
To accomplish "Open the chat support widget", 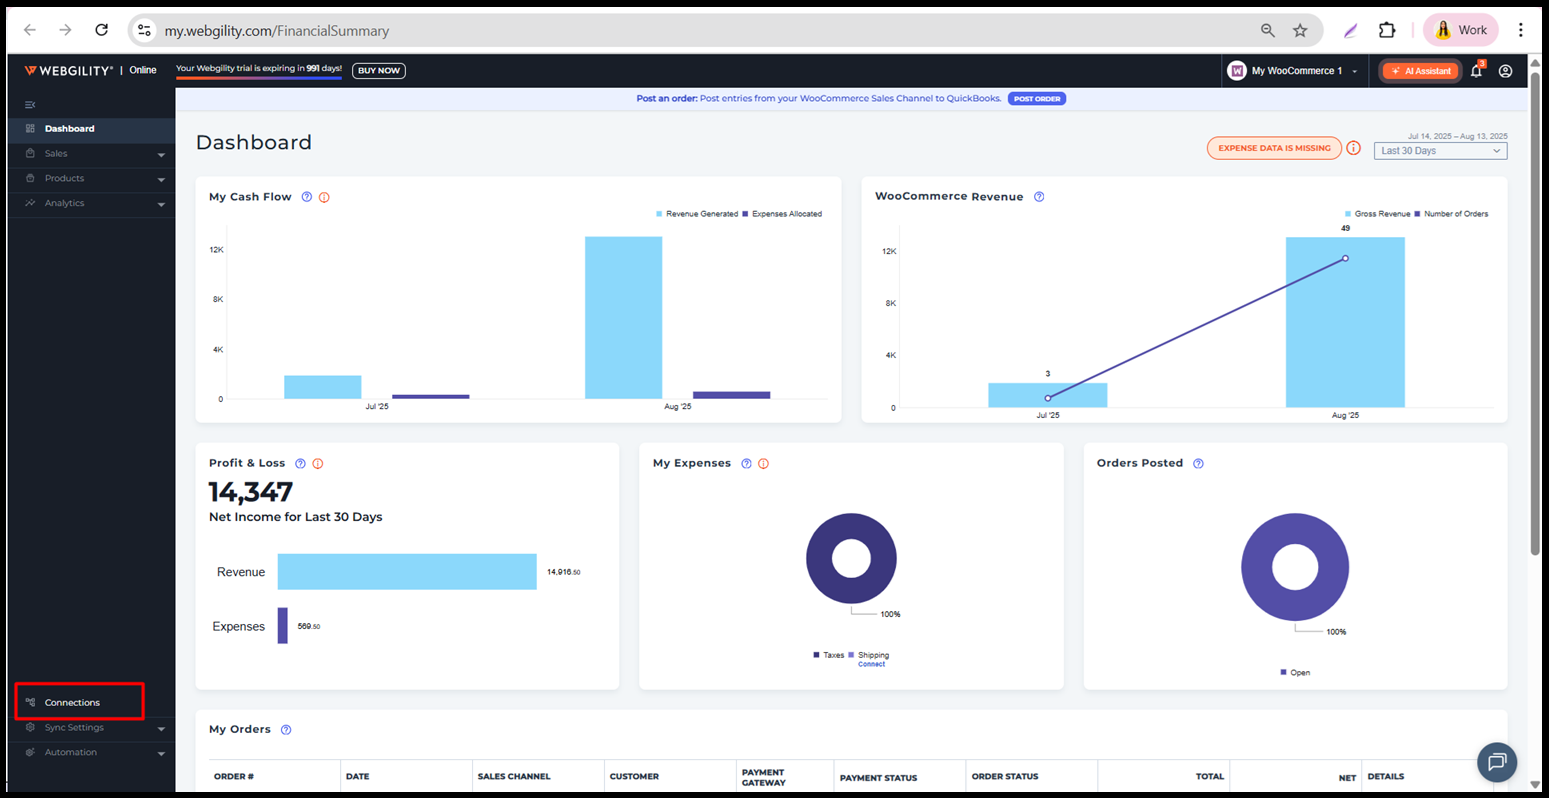I will [x=1496, y=762].
